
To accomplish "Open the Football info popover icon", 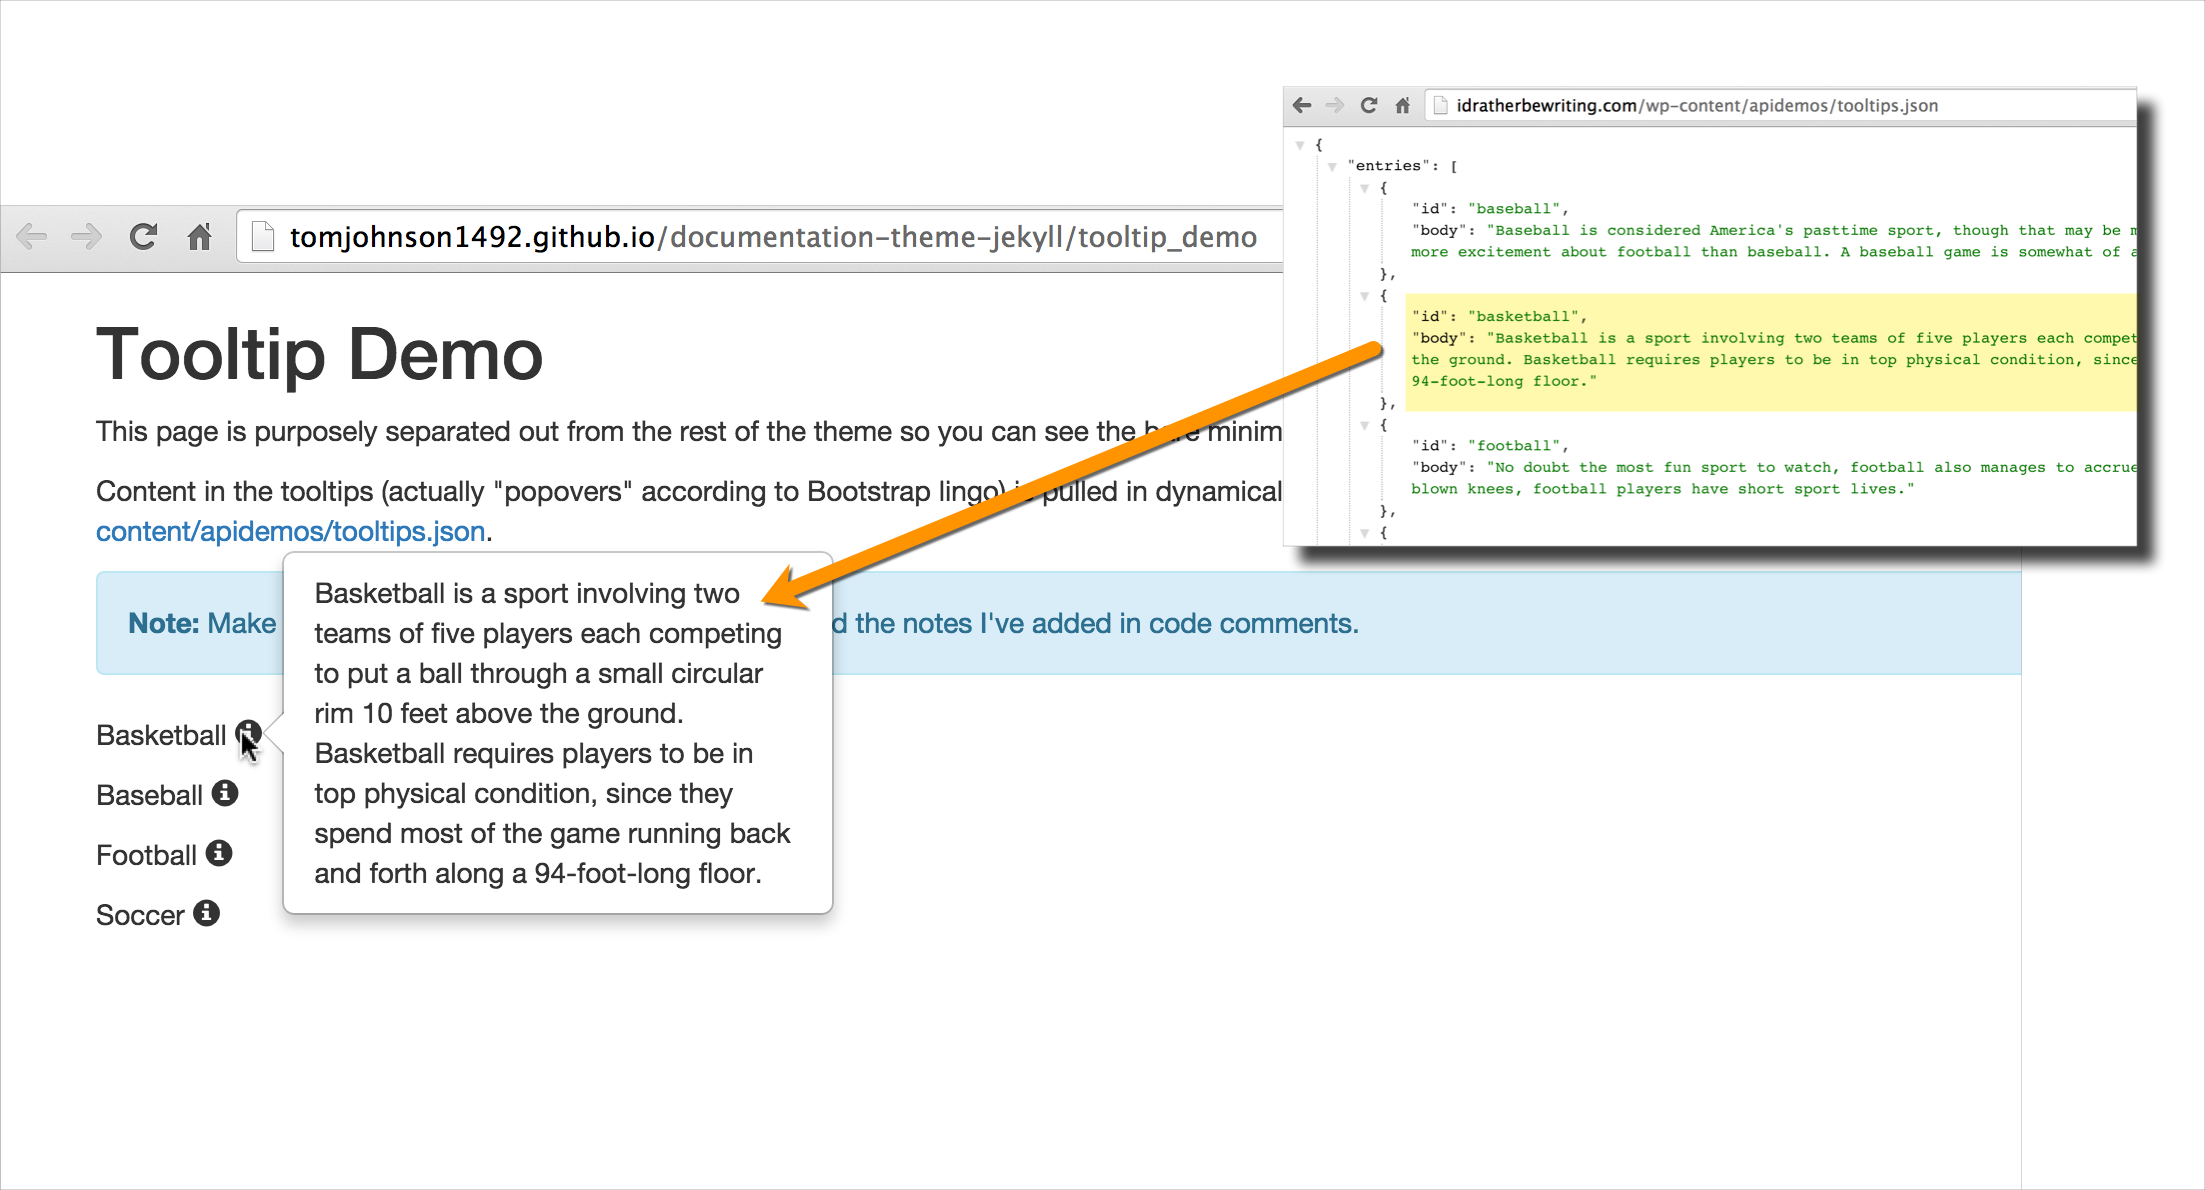I will pyautogui.click(x=219, y=853).
